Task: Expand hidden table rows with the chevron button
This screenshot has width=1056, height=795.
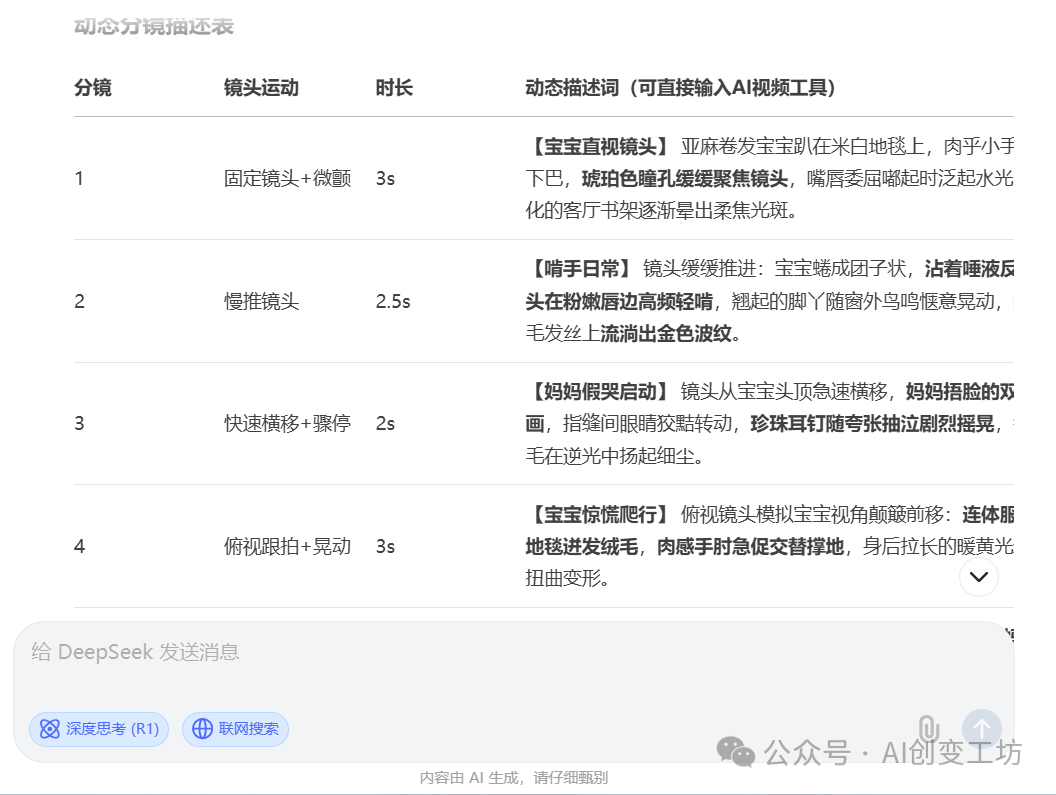Action: point(978,577)
